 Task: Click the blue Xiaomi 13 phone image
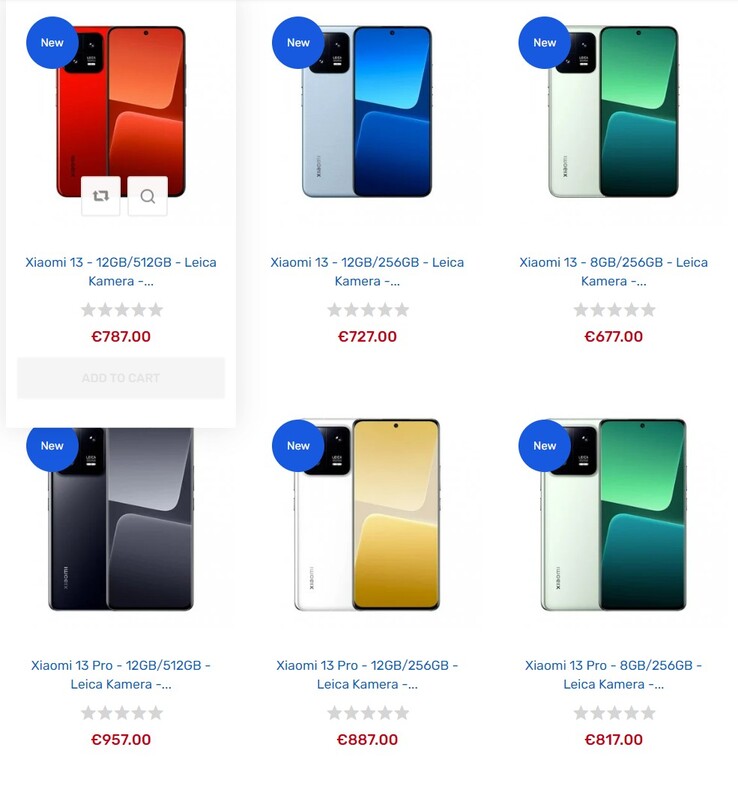pyautogui.click(x=367, y=111)
